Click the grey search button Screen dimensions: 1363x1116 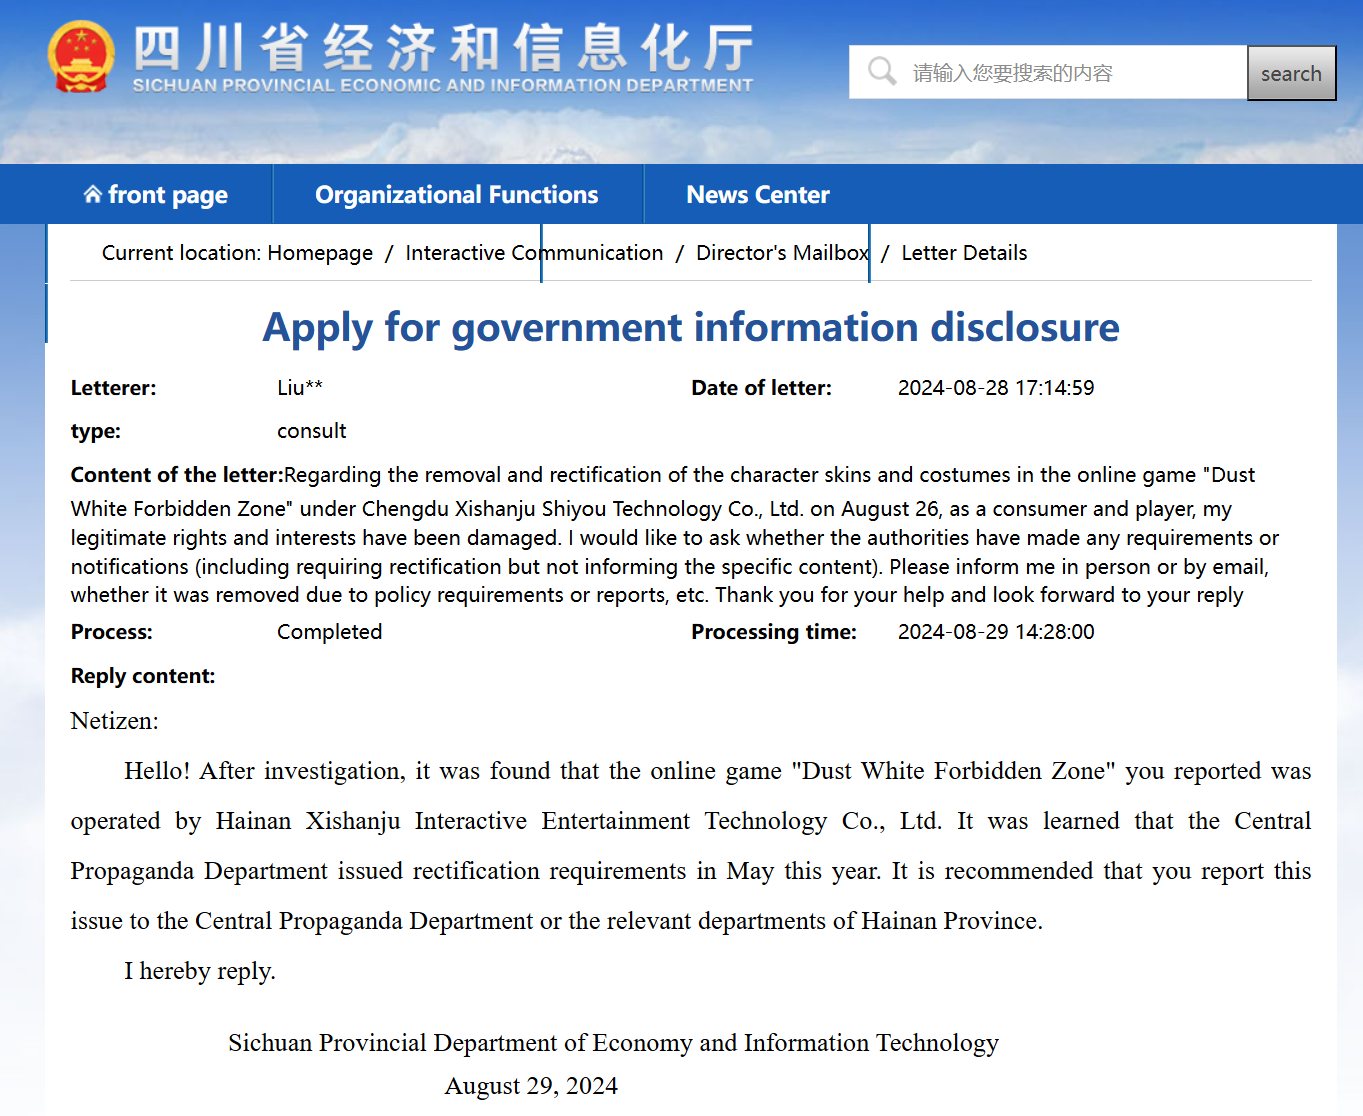[1291, 73]
